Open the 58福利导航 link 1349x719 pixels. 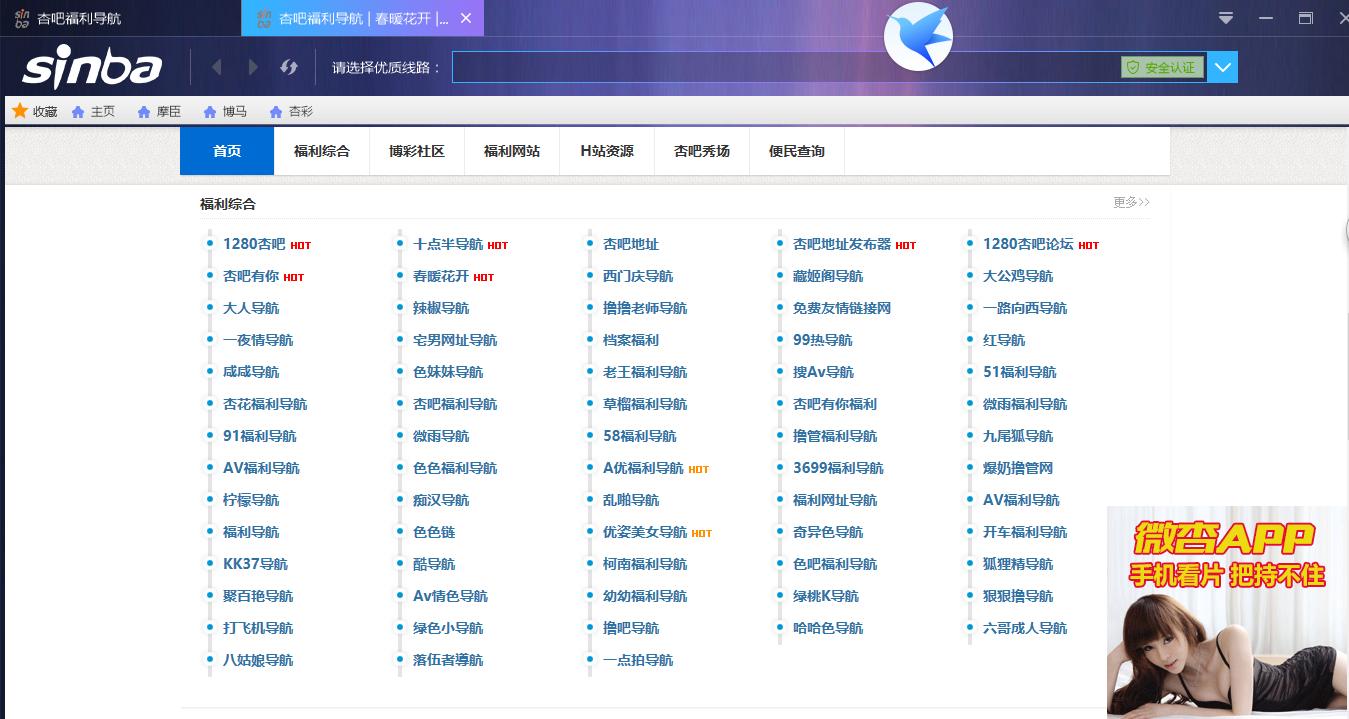click(x=640, y=436)
